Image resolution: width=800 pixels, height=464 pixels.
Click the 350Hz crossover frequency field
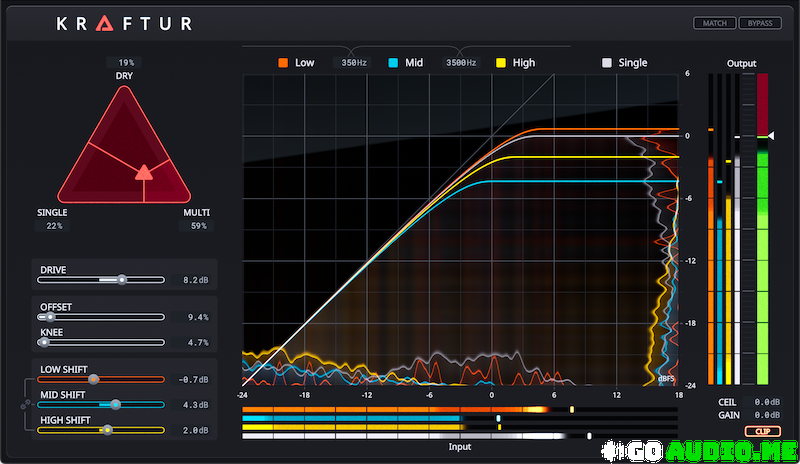[354, 63]
